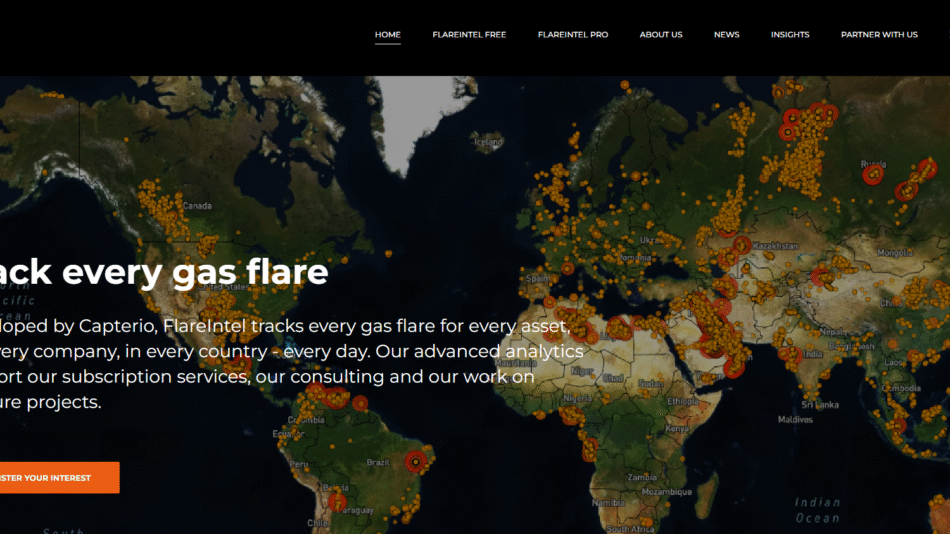Select INSIGHTS in the navigation bar

[x=790, y=35]
